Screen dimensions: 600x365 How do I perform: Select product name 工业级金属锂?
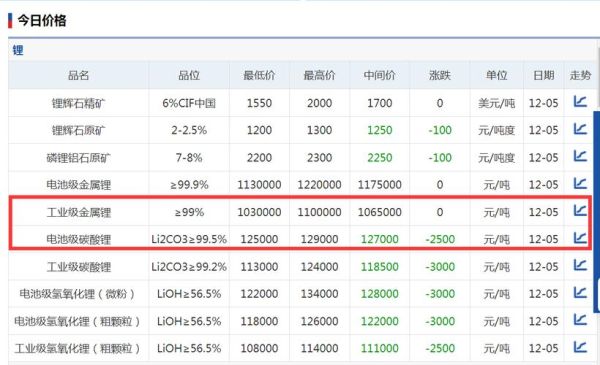tap(78, 212)
